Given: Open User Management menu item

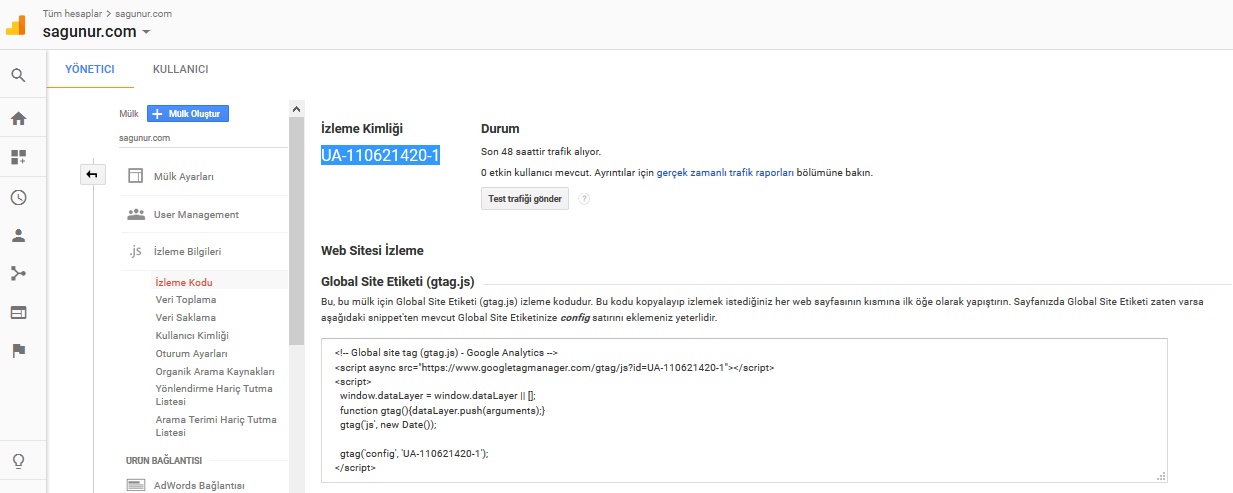Looking at the screenshot, I should (196, 214).
